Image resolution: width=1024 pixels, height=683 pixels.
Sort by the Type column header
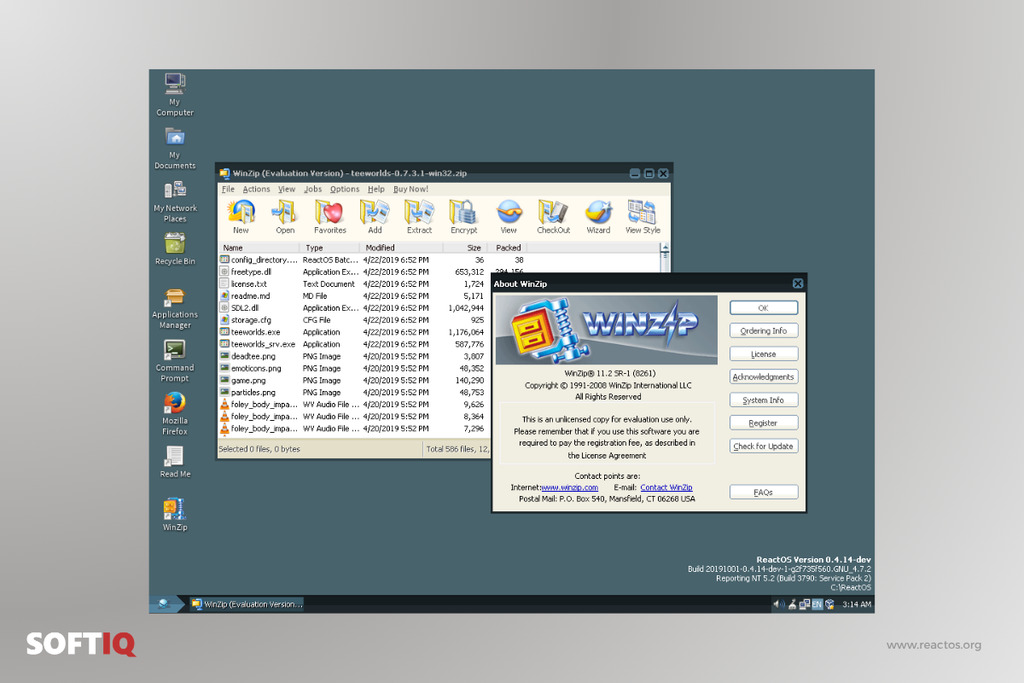click(x=329, y=248)
